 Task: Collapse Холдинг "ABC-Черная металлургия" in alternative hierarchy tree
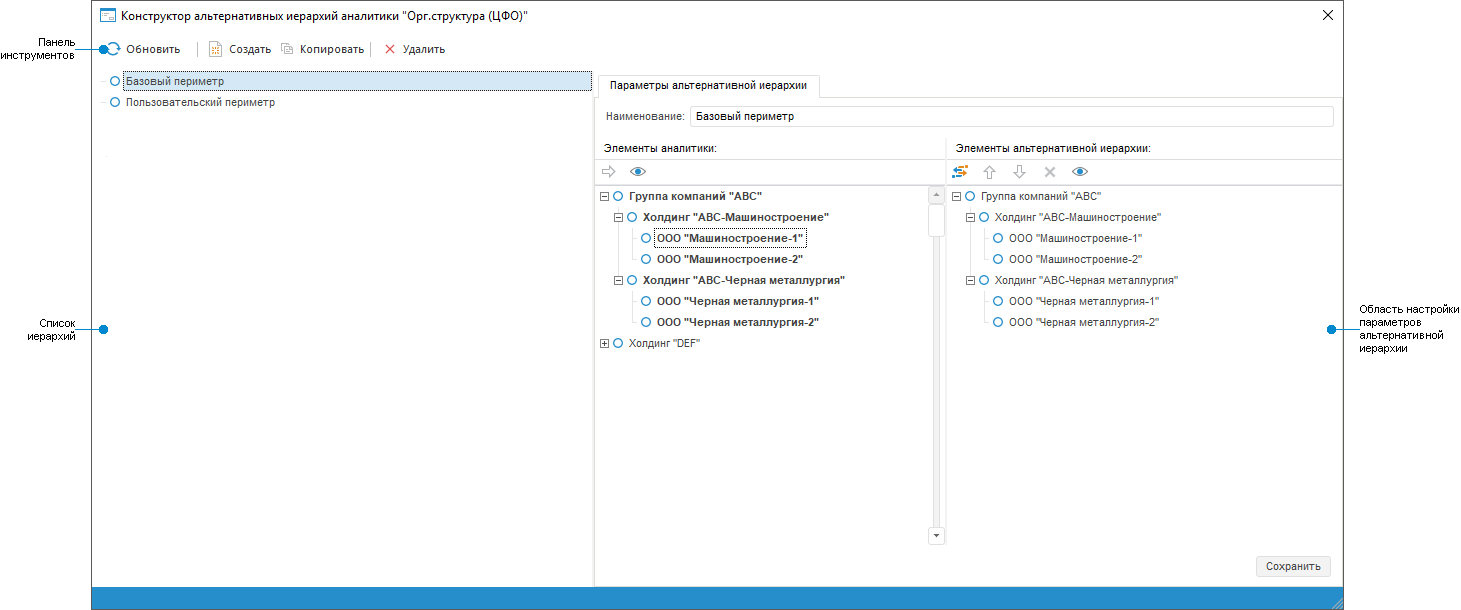(970, 280)
